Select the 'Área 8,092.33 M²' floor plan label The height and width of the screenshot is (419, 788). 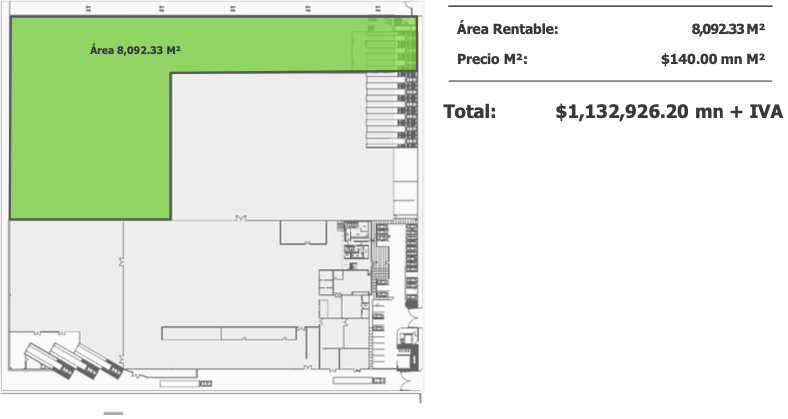(x=134, y=46)
